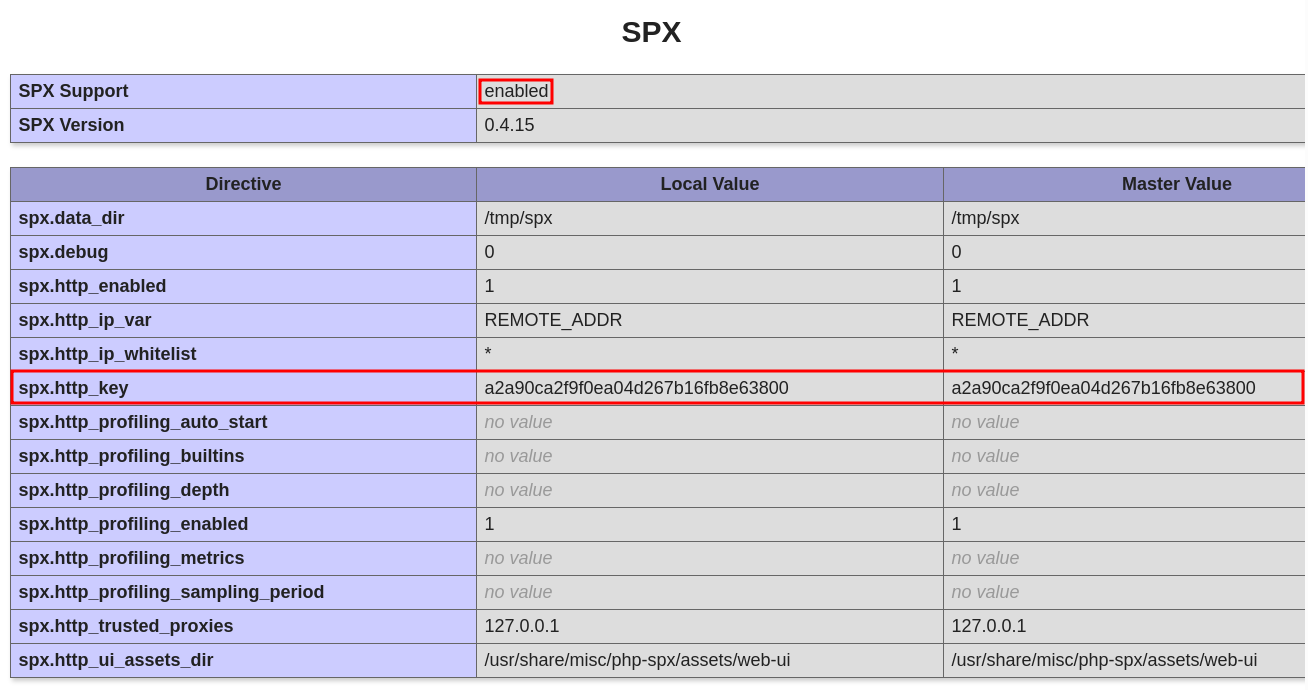This screenshot has width=1308, height=690.
Task: Click the master asterisk value of spx.http_ip_whitelist
Action: 955,353
